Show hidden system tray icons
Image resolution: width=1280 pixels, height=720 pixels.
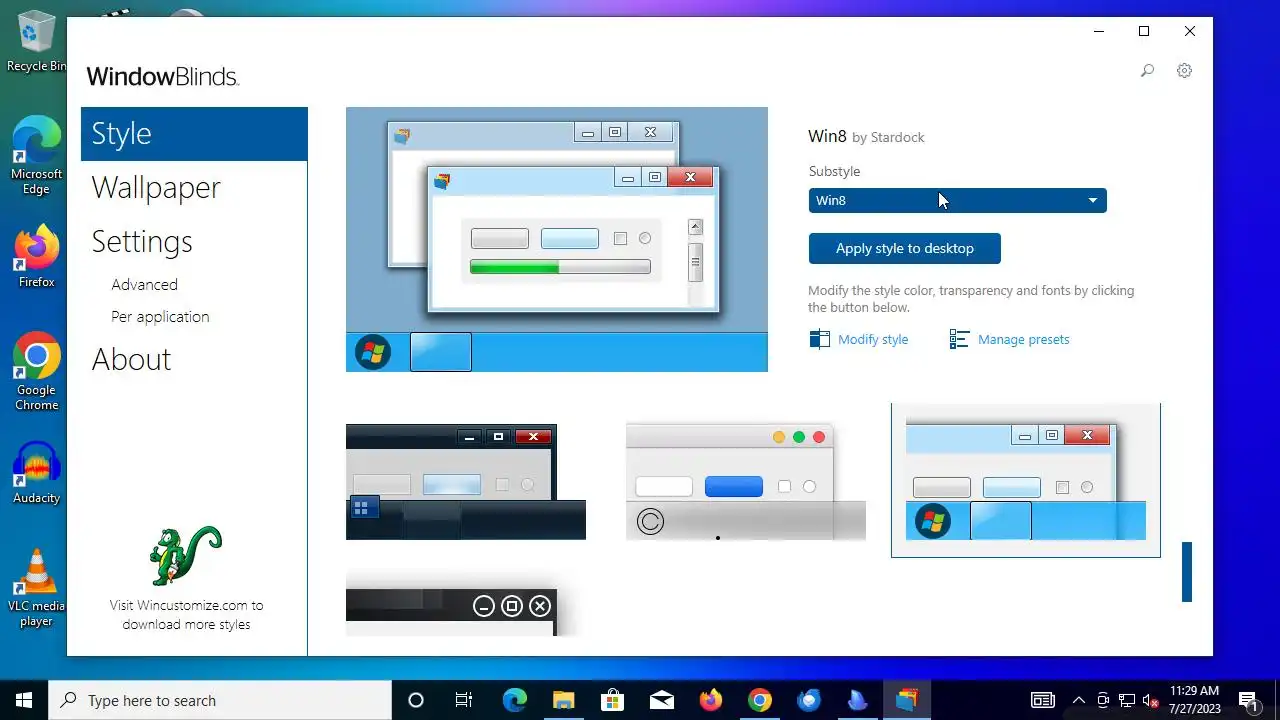[x=1079, y=700]
